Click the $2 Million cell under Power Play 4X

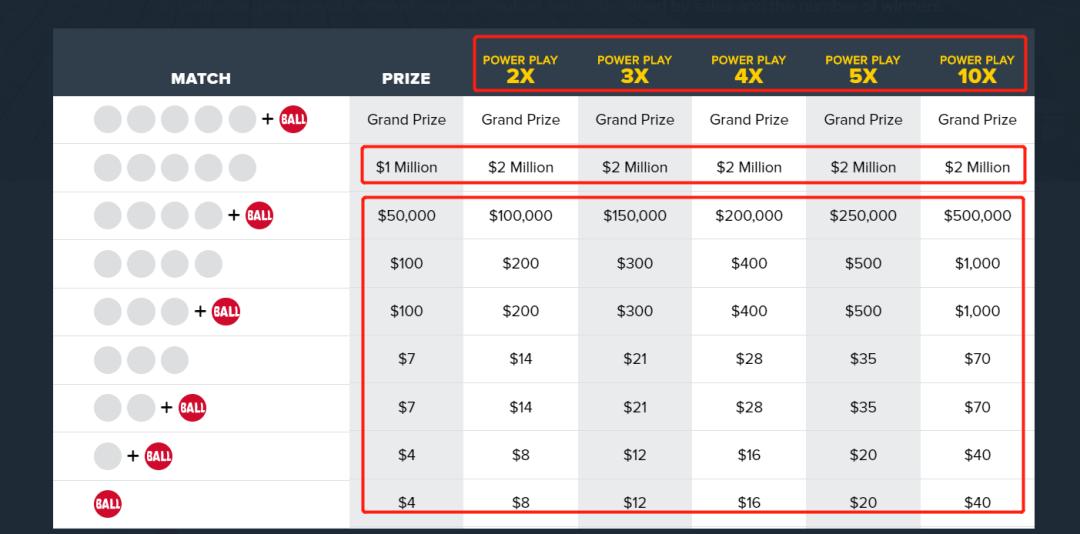(x=749, y=167)
